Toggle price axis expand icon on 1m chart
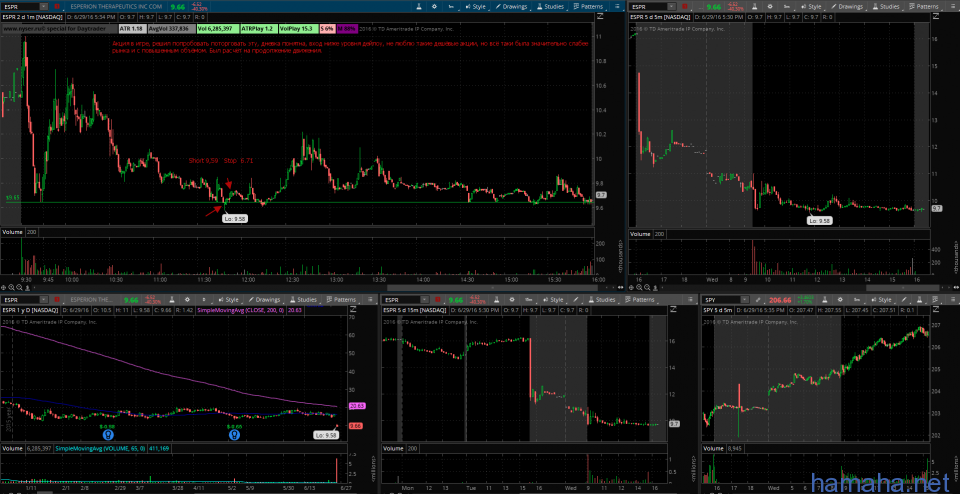 pyautogui.click(x=600, y=16)
